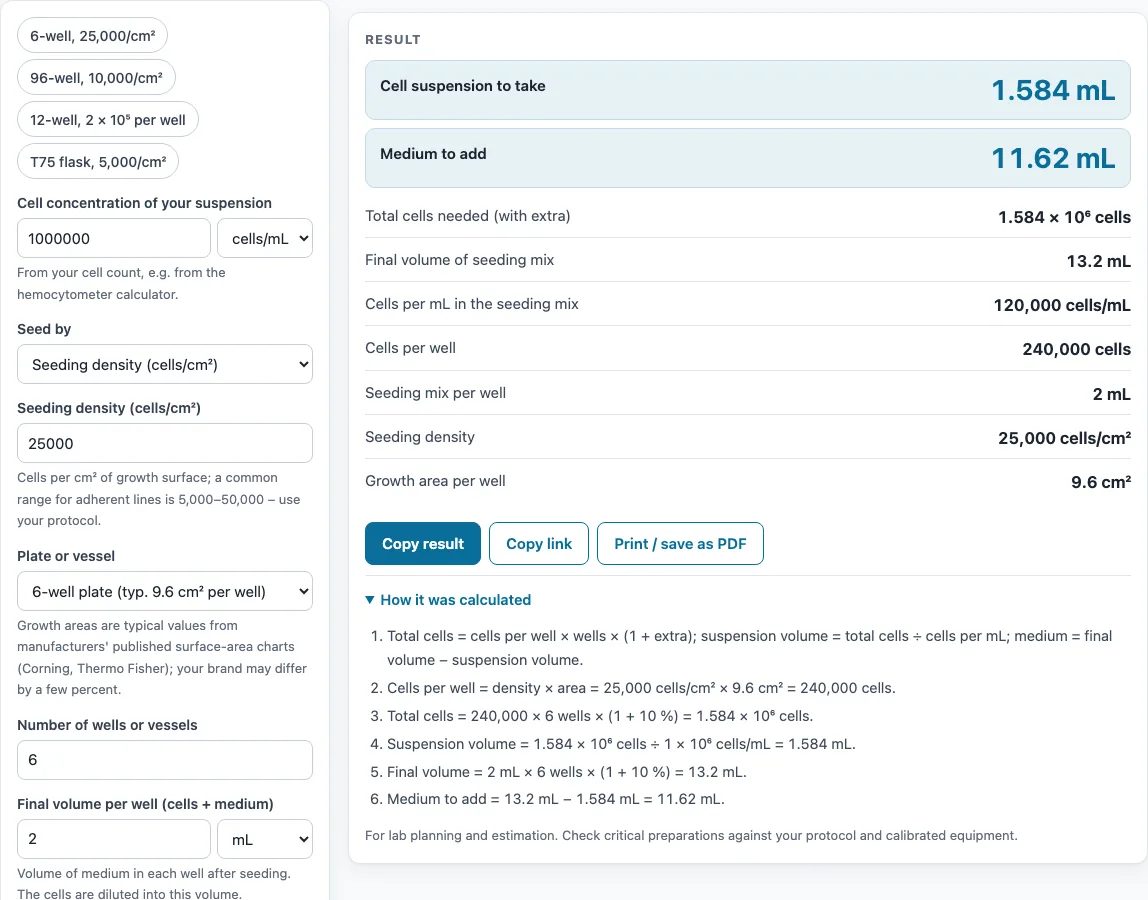The width and height of the screenshot is (1148, 900).
Task: Open the cells/mL concentration unit dropdown
Action: (265, 239)
